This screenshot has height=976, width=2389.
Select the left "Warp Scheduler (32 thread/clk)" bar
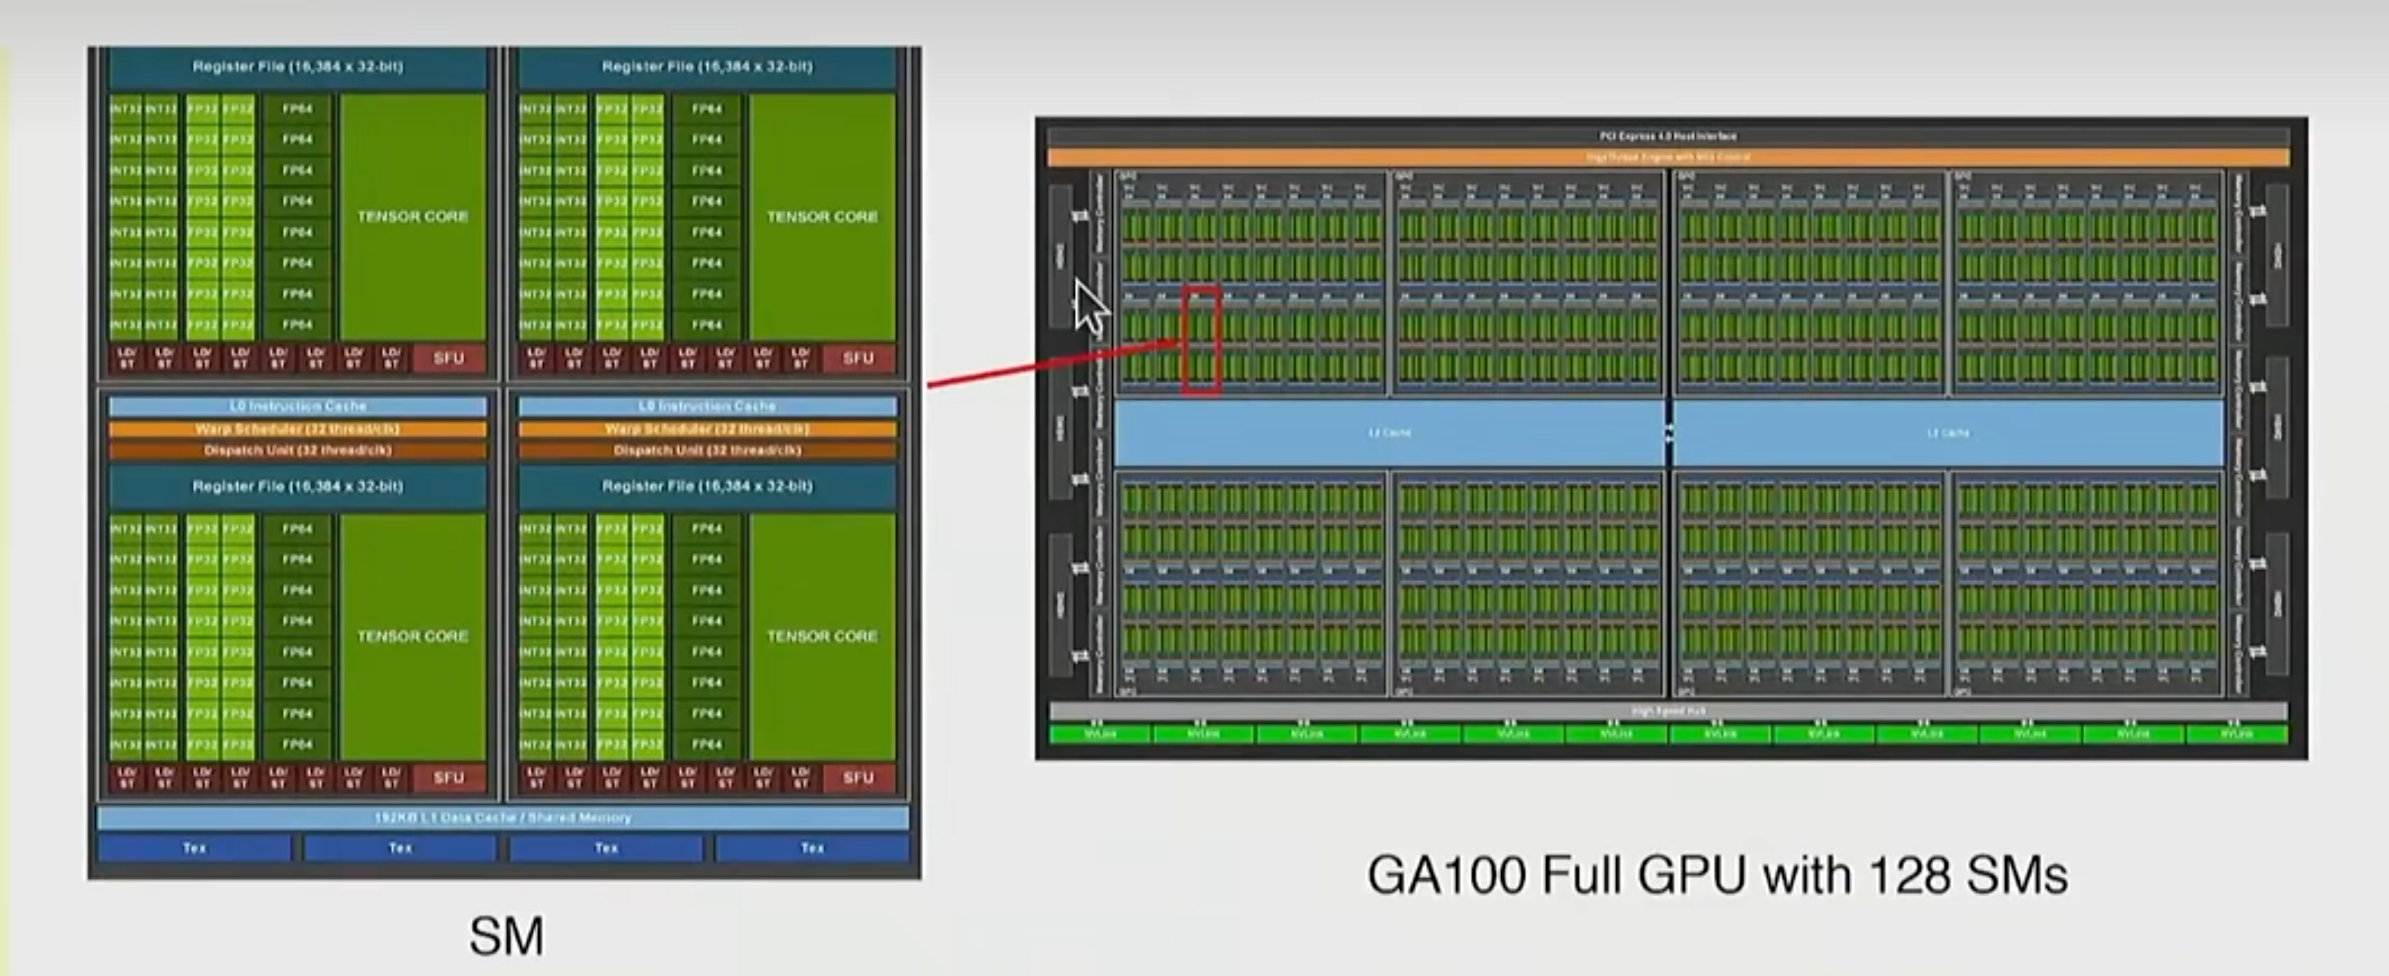(298, 429)
